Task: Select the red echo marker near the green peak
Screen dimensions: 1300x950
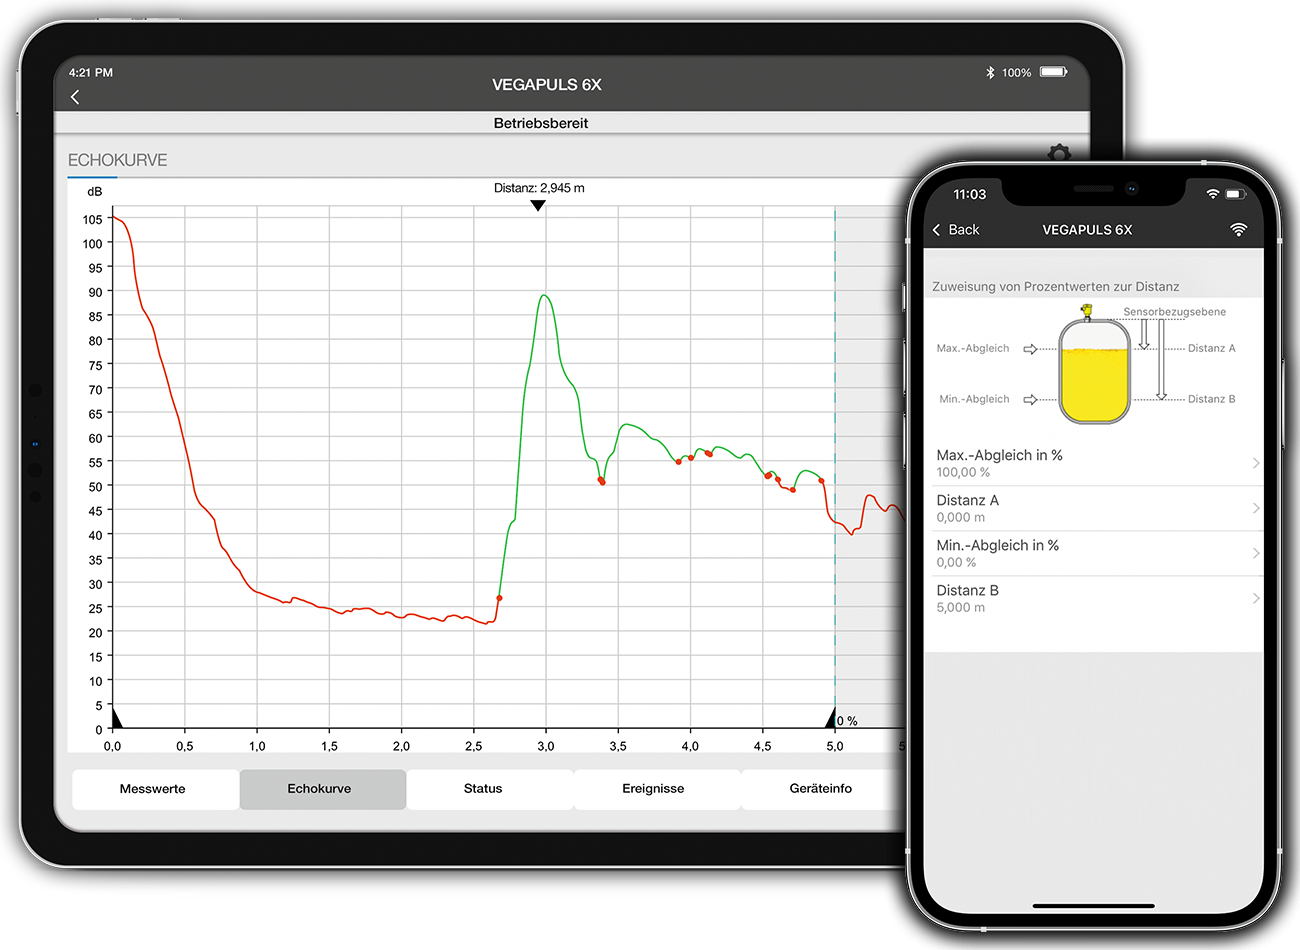Action: pos(601,482)
